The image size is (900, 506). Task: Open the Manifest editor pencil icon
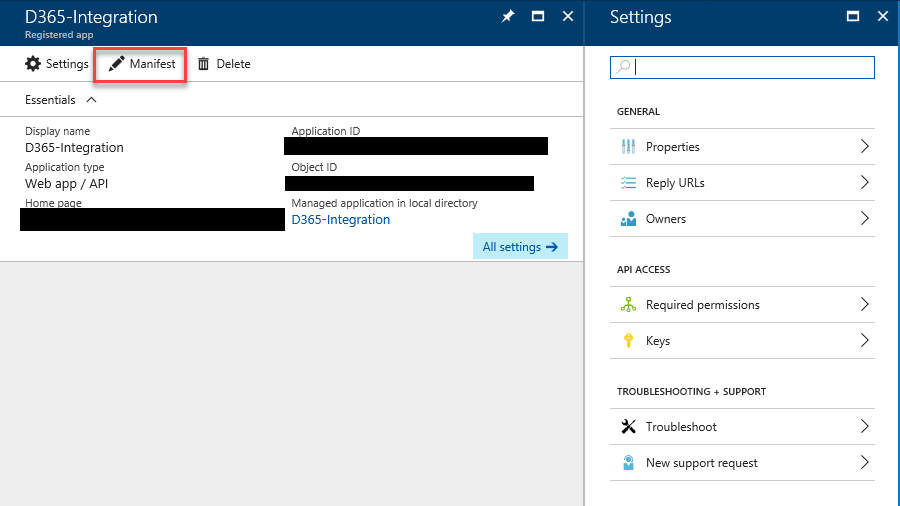tap(117, 64)
